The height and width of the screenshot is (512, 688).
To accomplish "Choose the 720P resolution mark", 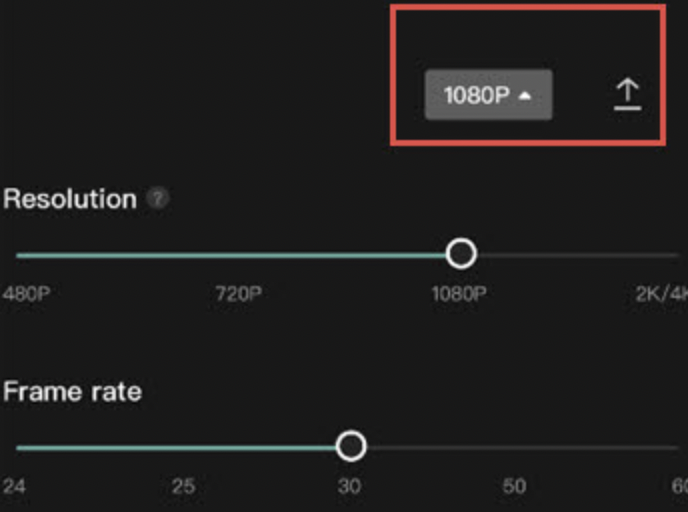I will pos(238,294).
